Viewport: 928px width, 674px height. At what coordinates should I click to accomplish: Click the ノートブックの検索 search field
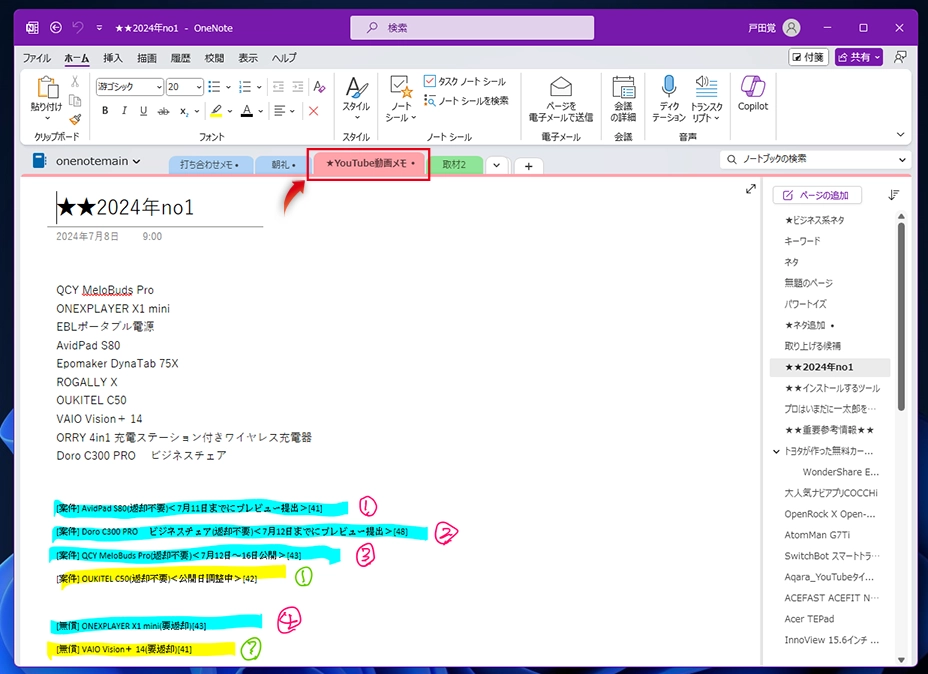[x=814, y=159]
